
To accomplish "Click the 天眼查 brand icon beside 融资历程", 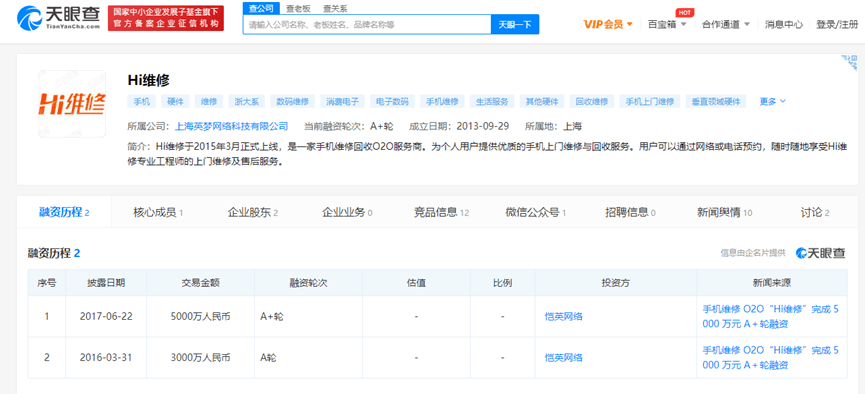I will tap(820, 253).
